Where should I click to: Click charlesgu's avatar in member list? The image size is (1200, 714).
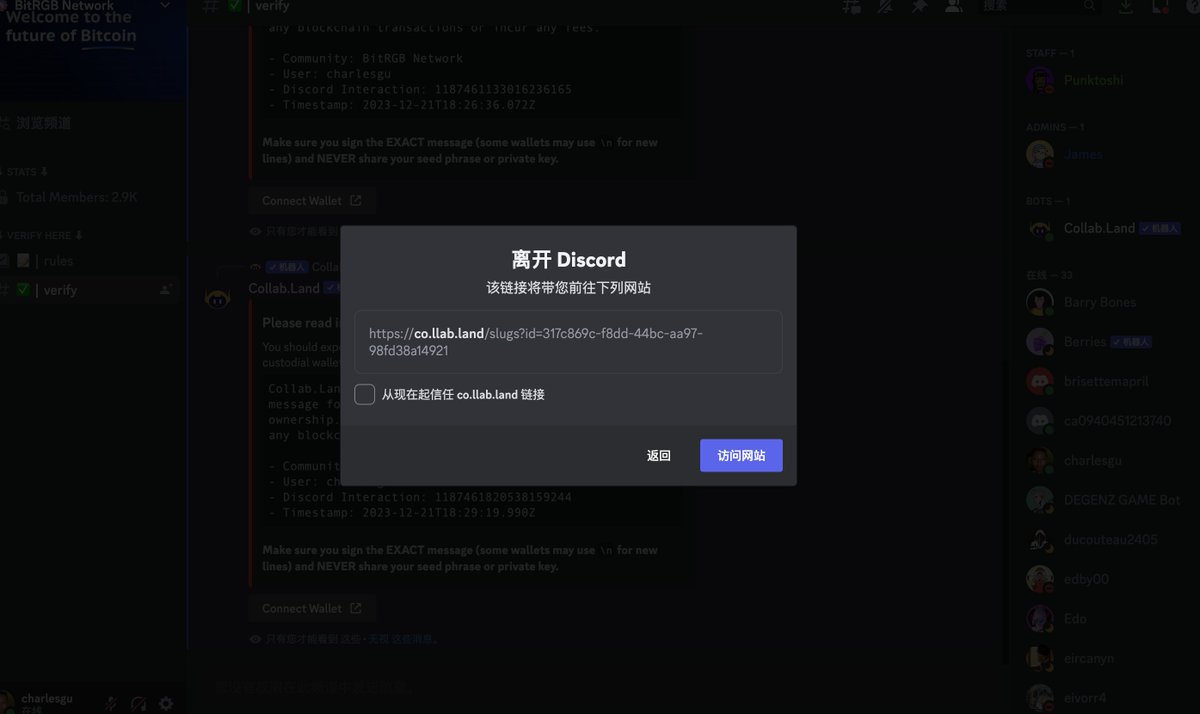click(1040, 460)
